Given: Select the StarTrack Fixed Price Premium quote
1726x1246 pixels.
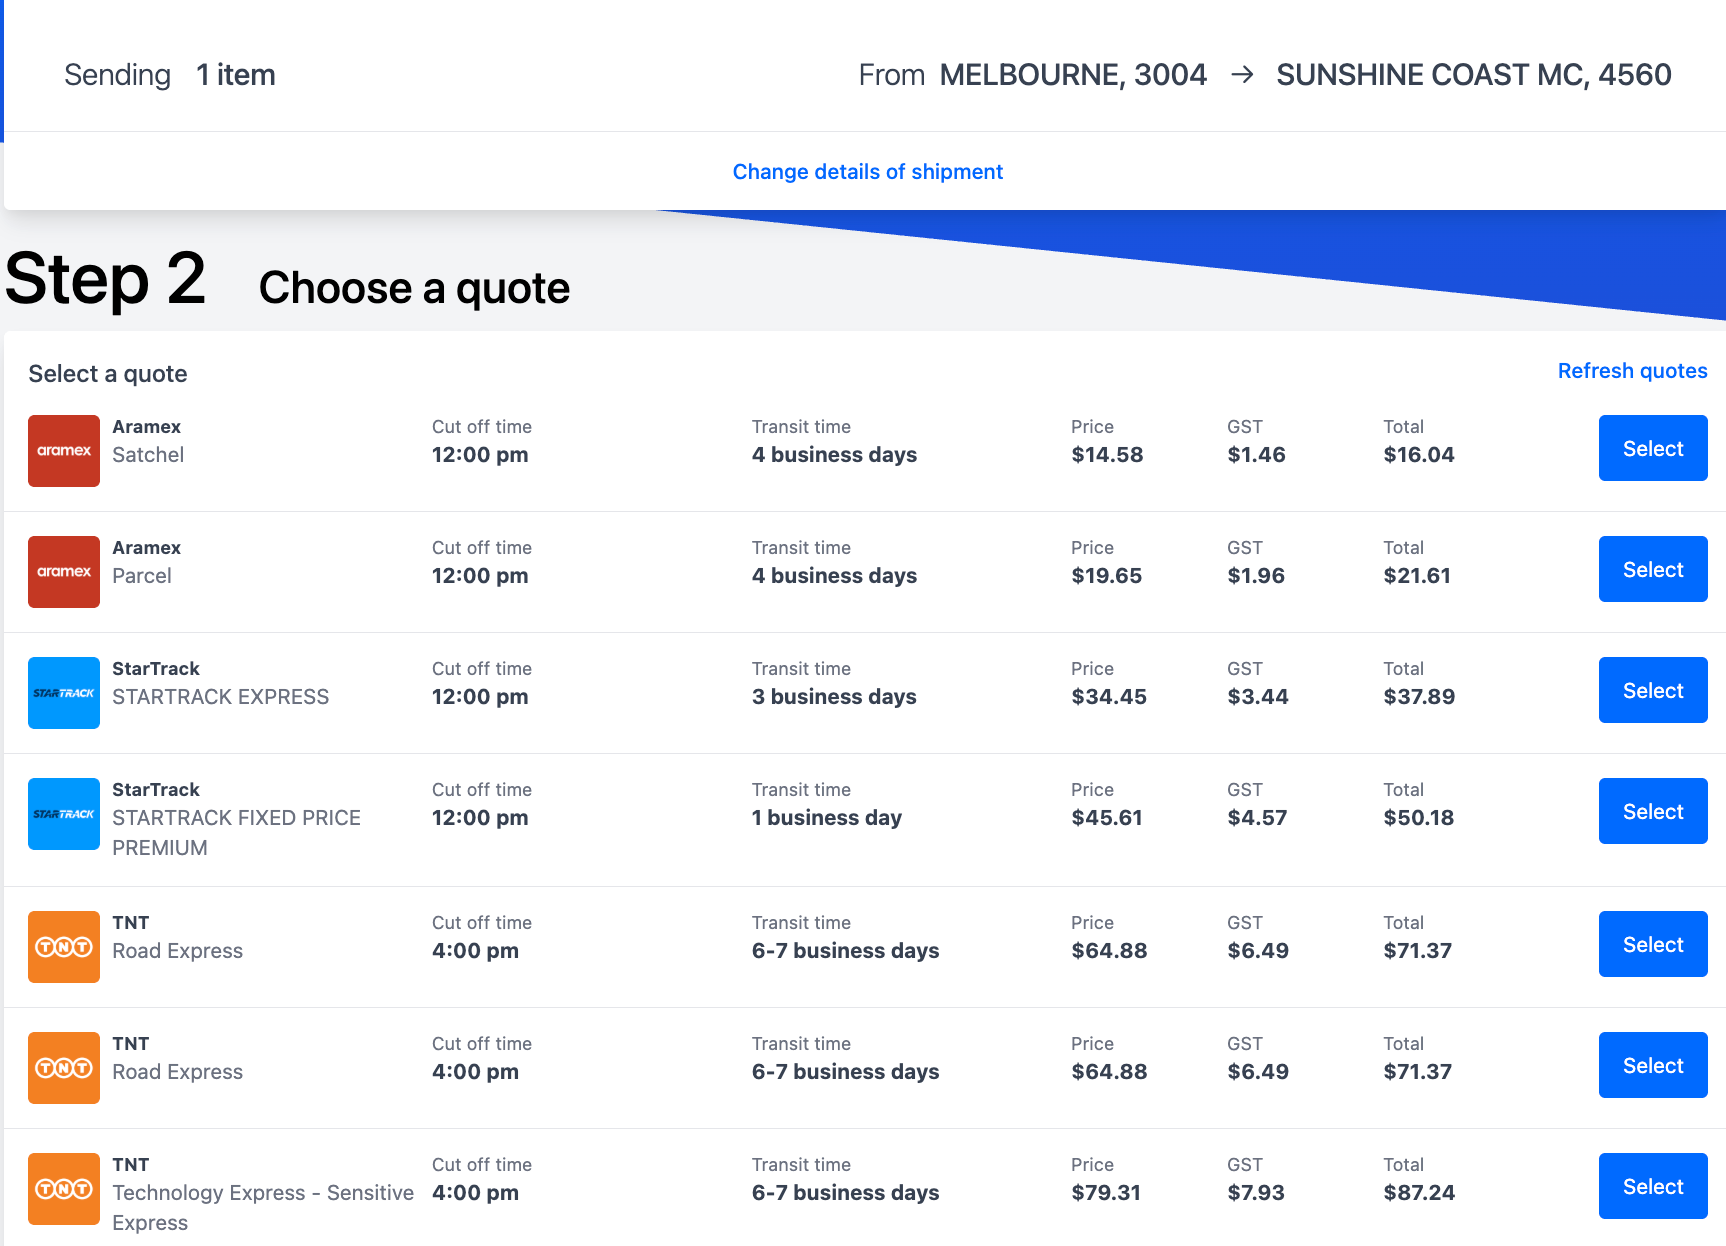Looking at the screenshot, I should coord(1653,811).
